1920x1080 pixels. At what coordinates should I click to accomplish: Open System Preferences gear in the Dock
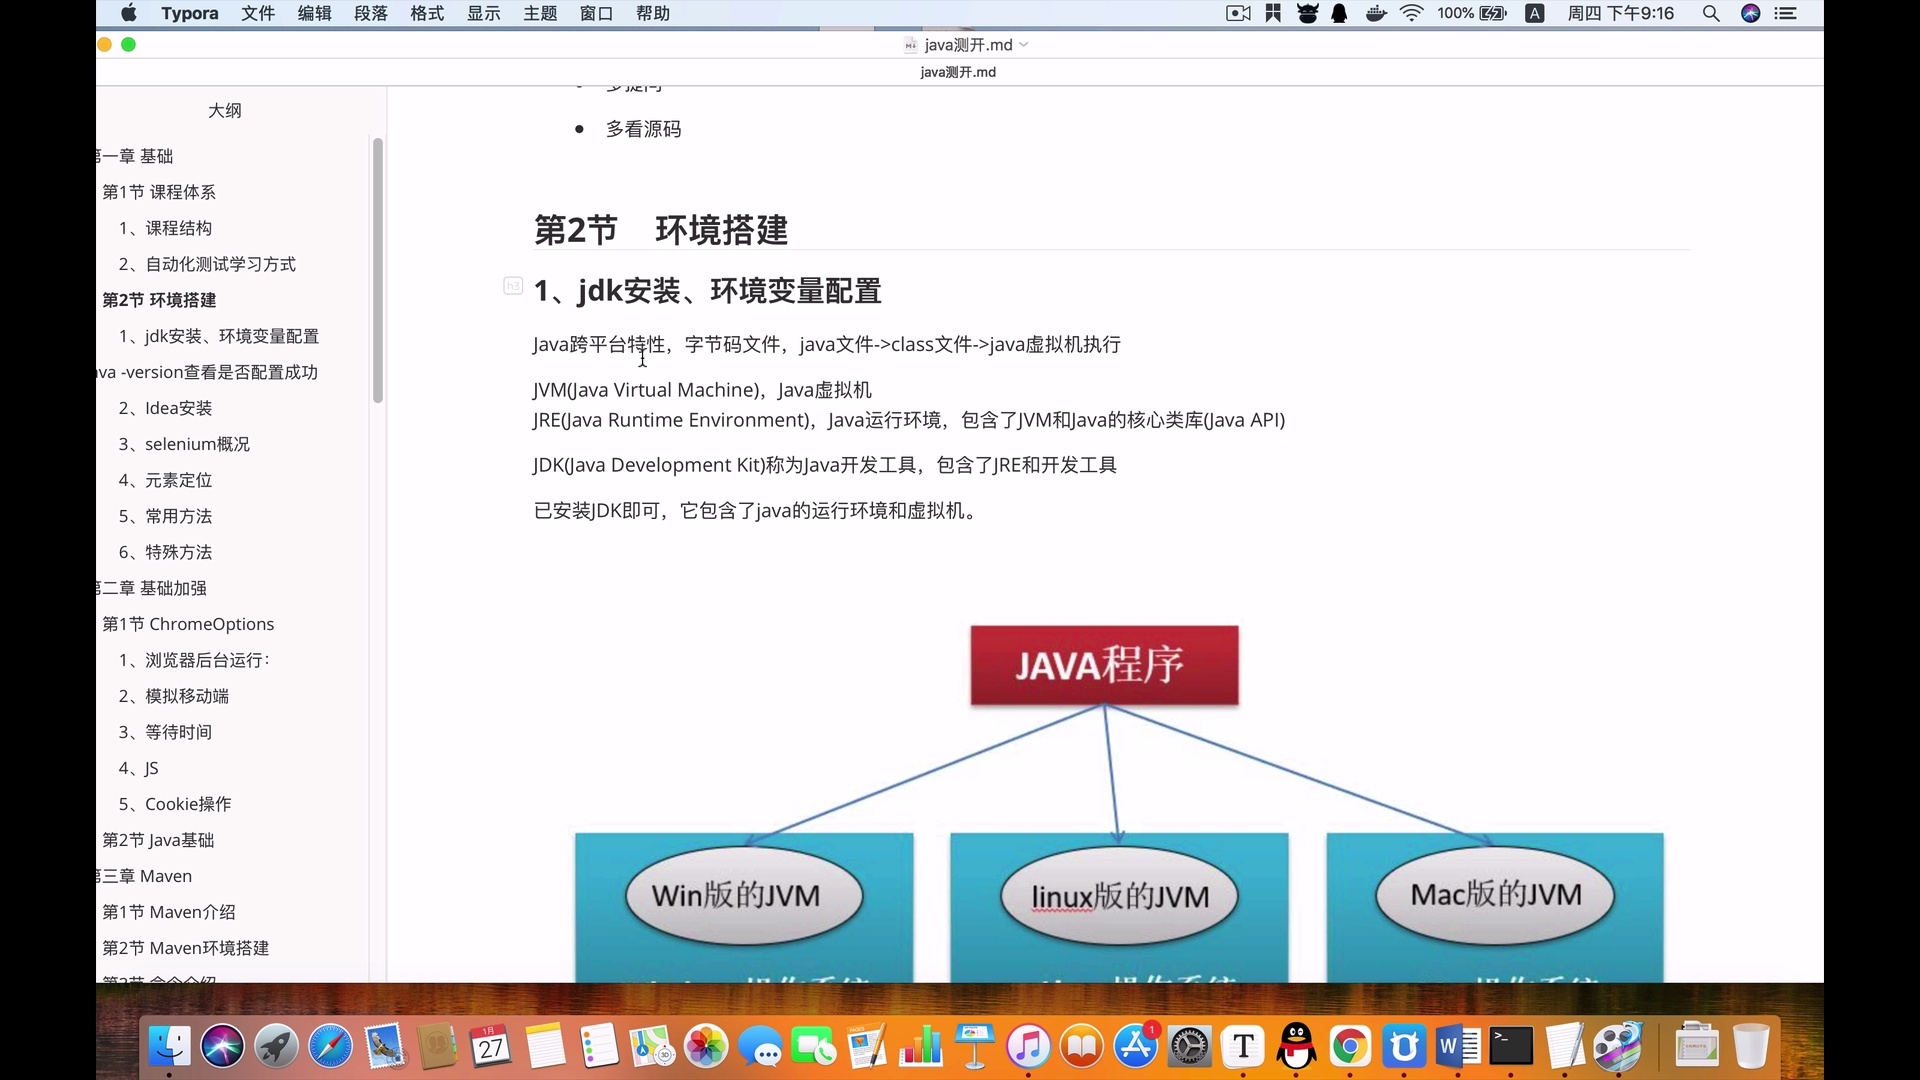tap(1189, 1046)
